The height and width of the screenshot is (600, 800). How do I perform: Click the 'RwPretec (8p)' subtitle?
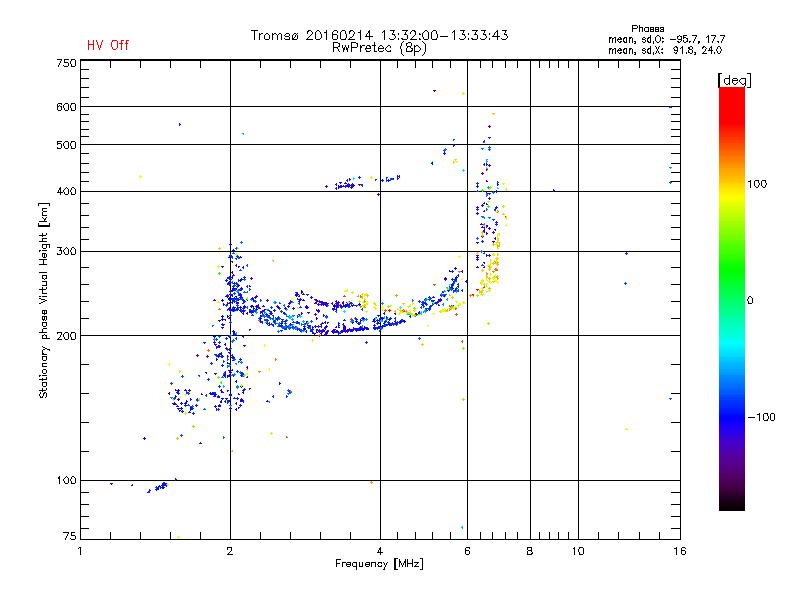[379, 48]
